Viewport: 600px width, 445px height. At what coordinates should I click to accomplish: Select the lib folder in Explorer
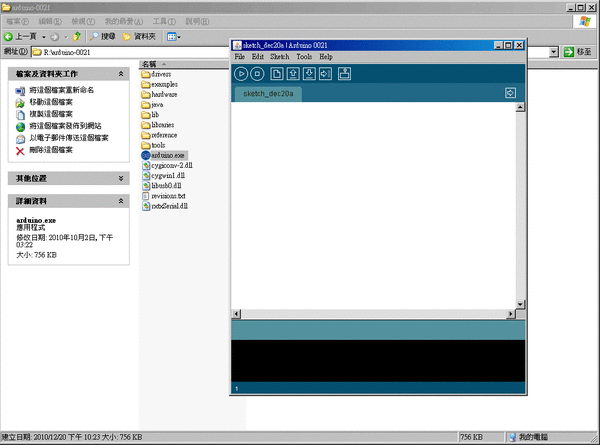[150, 115]
